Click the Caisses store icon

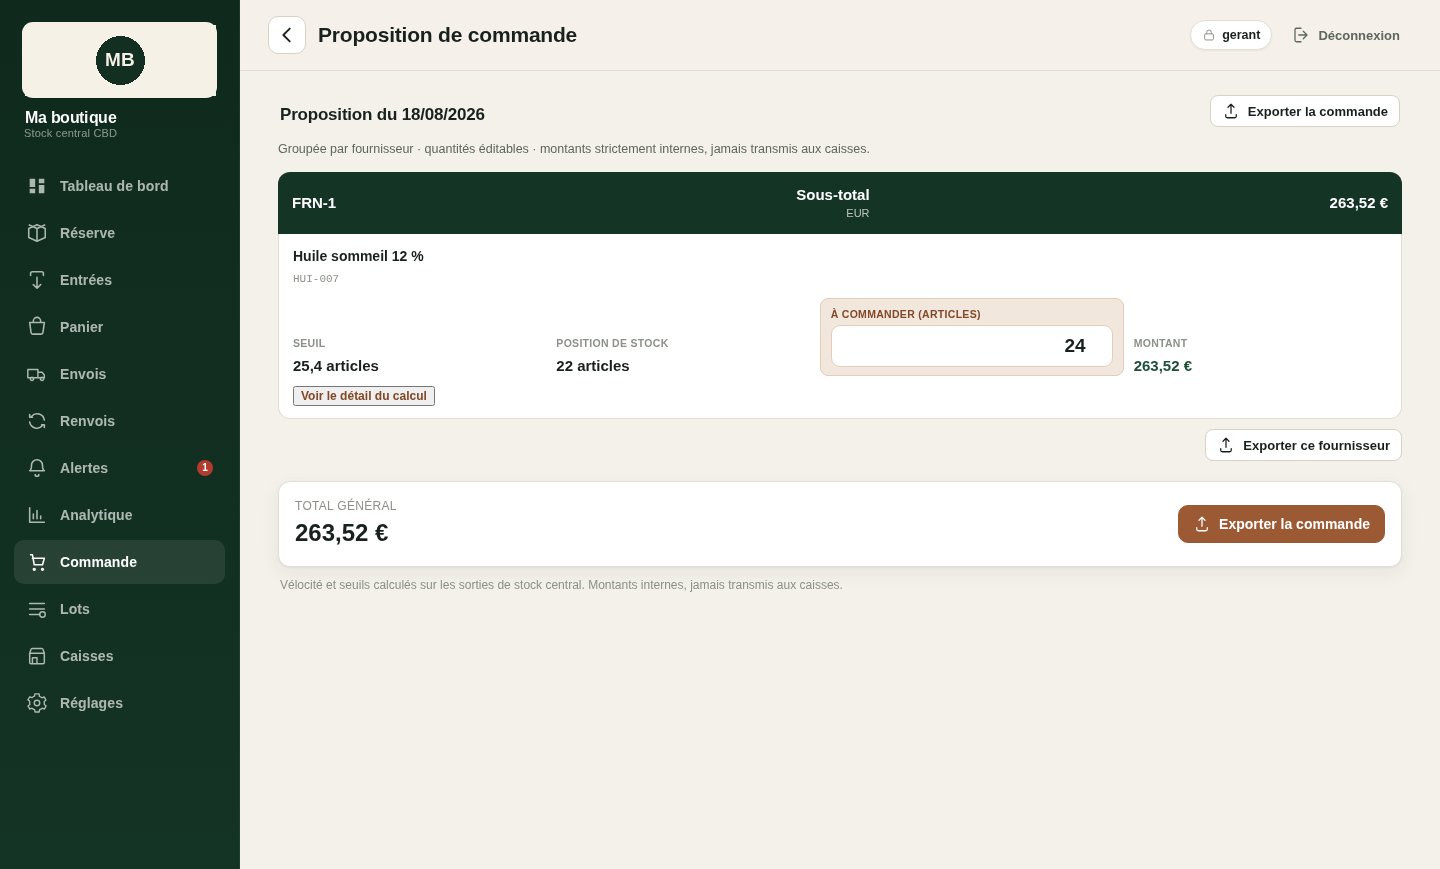coord(37,656)
